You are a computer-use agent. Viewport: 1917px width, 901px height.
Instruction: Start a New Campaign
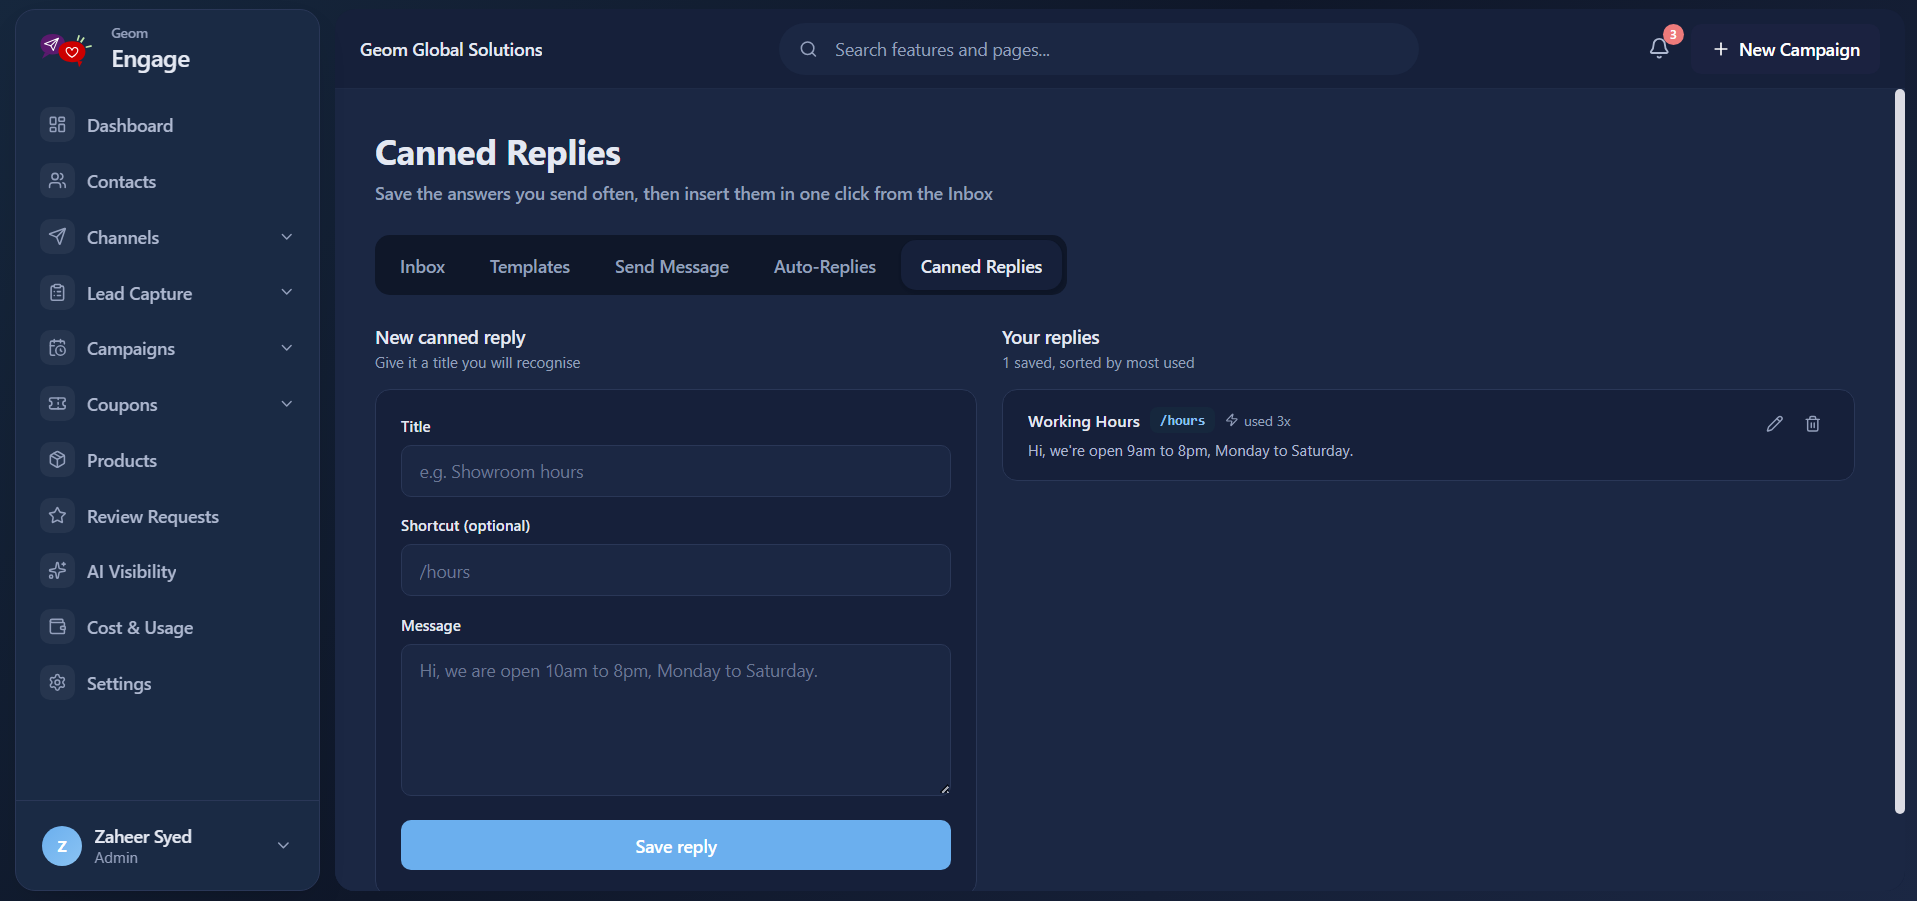[x=1786, y=49]
